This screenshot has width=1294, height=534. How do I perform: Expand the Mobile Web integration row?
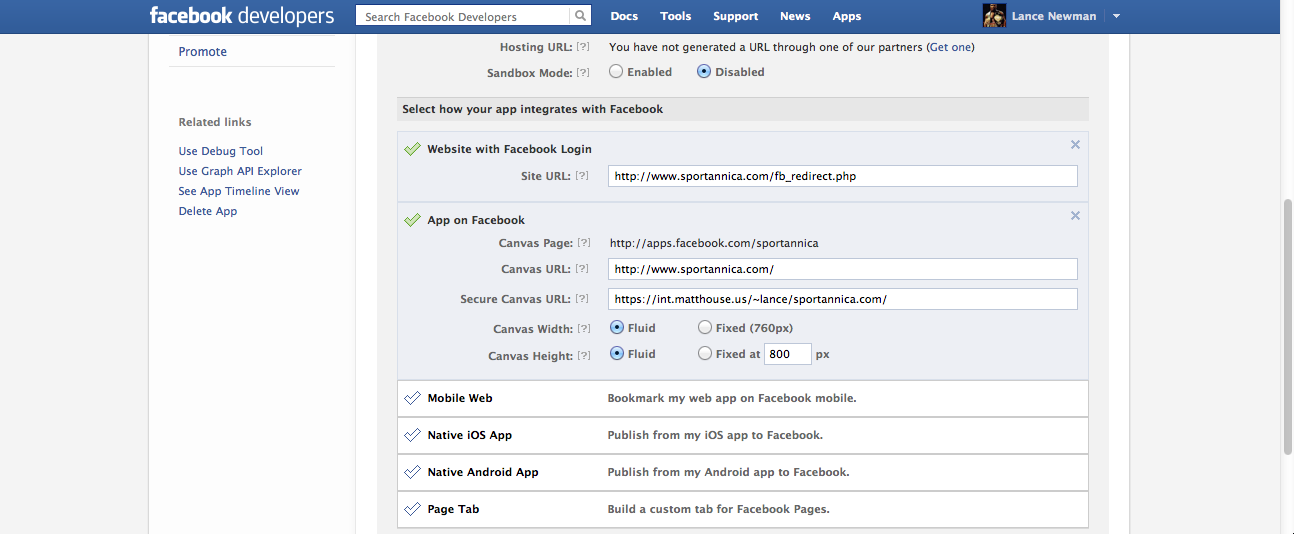click(x=742, y=398)
